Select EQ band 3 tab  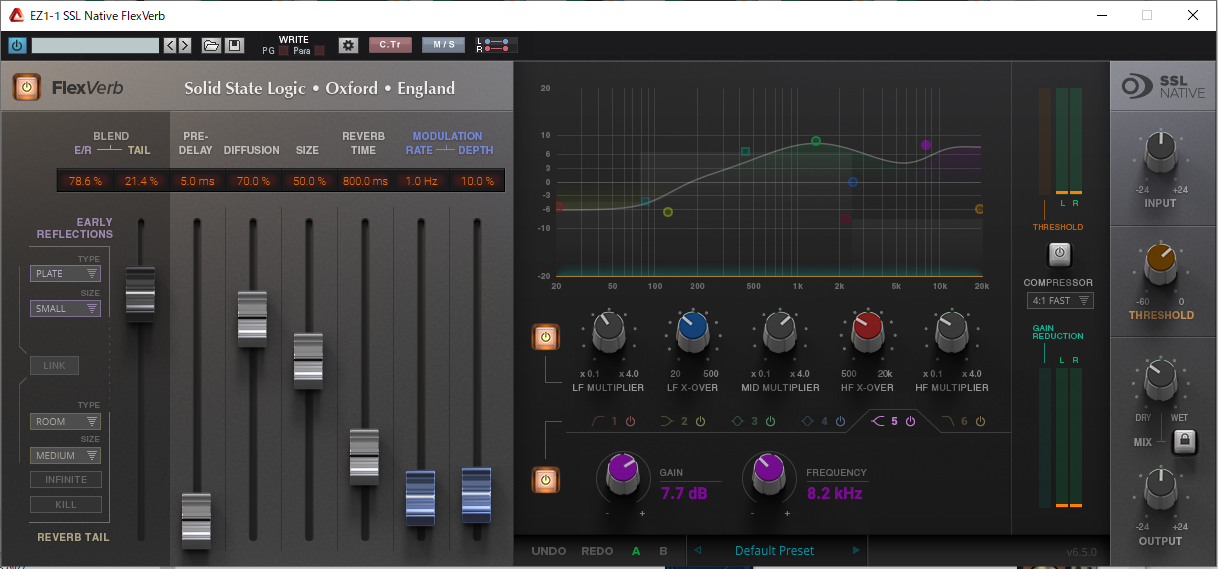click(747, 421)
